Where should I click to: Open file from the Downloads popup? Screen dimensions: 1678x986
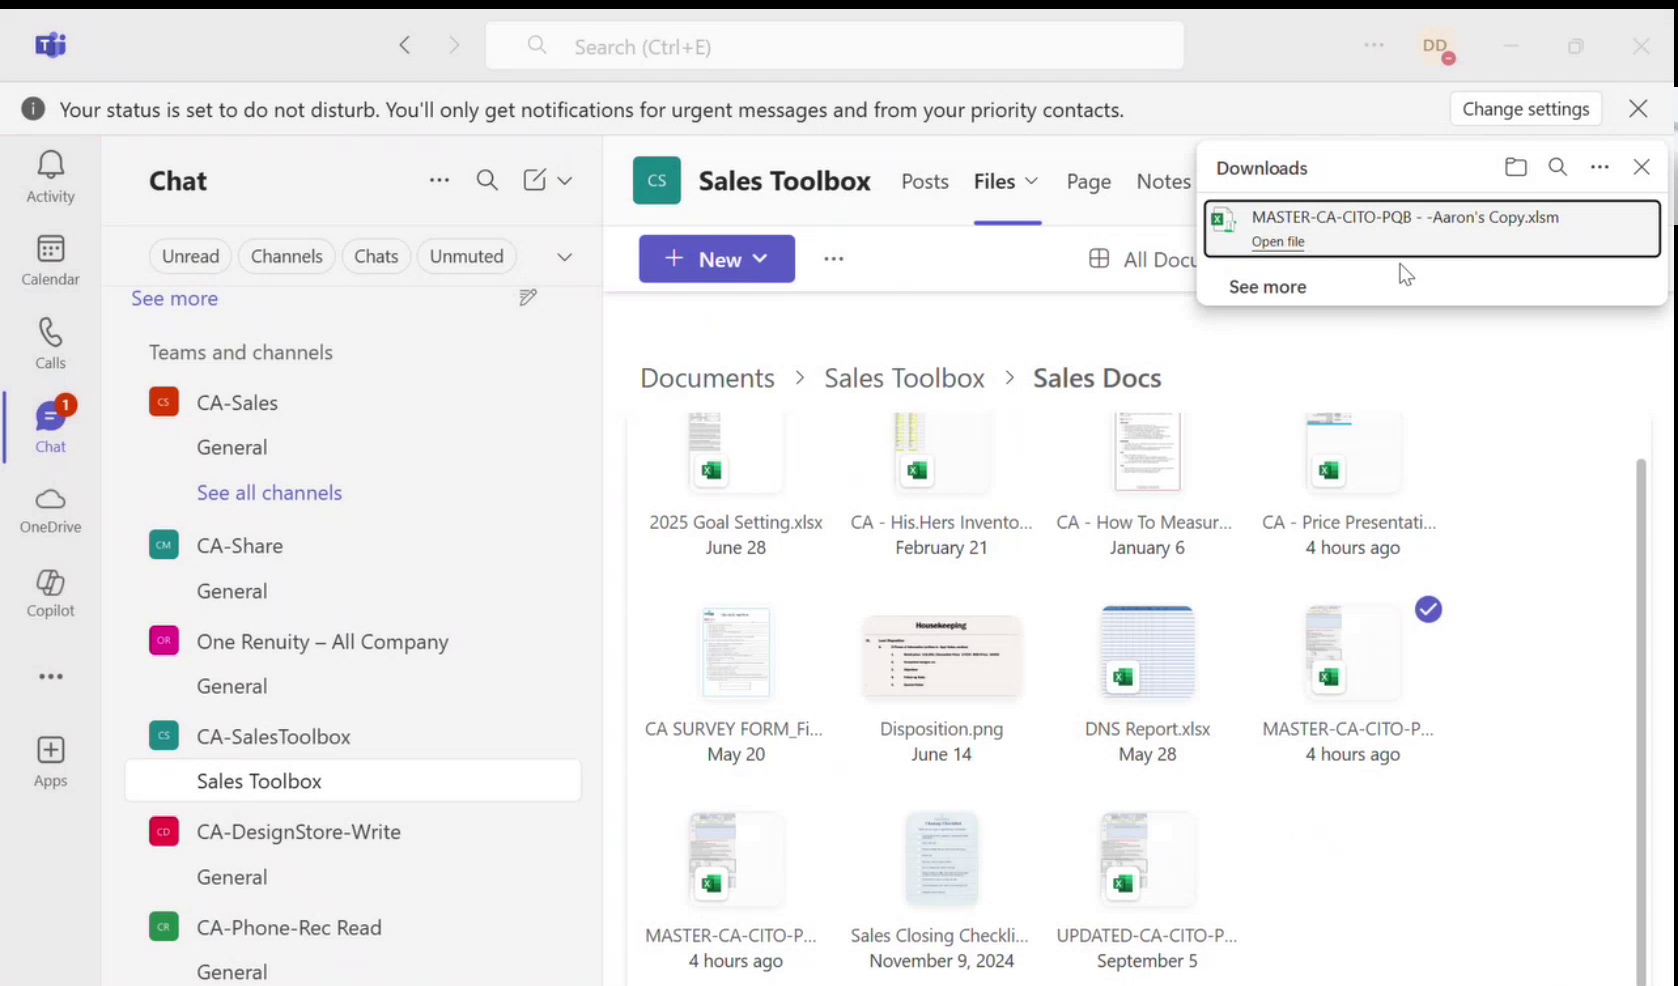pos(1278,242)
